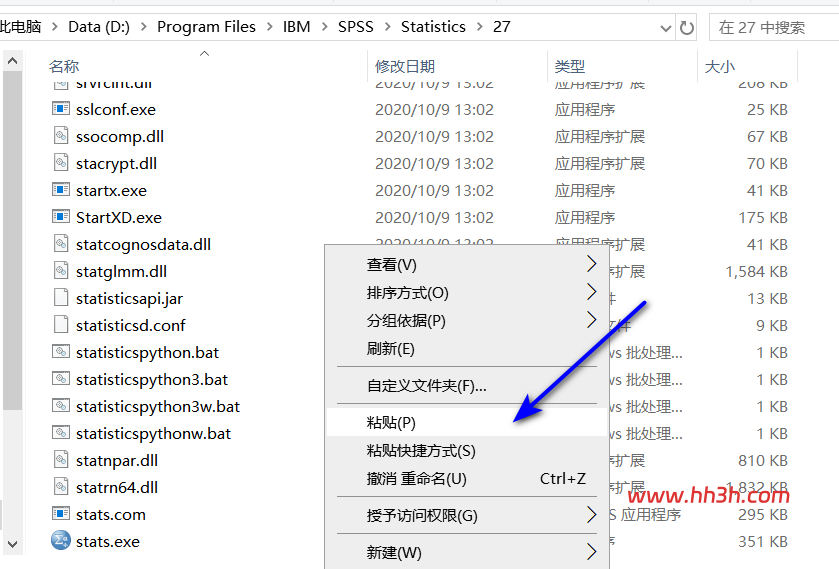The width and height of the screenshot is (839, 569).
Task: Refresh the folder with the address bar button
Action: (687, 27)
